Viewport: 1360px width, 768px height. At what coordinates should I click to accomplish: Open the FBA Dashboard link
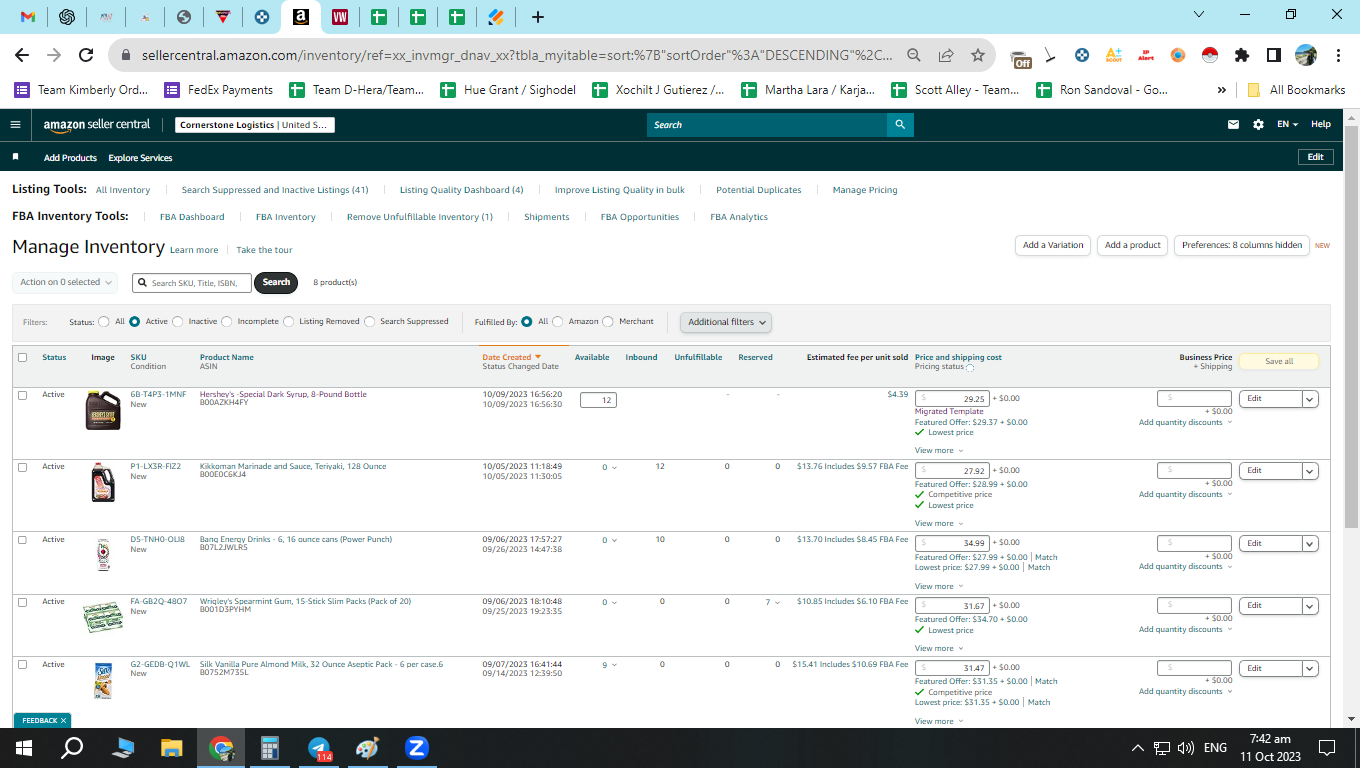[x=192, y=217]
